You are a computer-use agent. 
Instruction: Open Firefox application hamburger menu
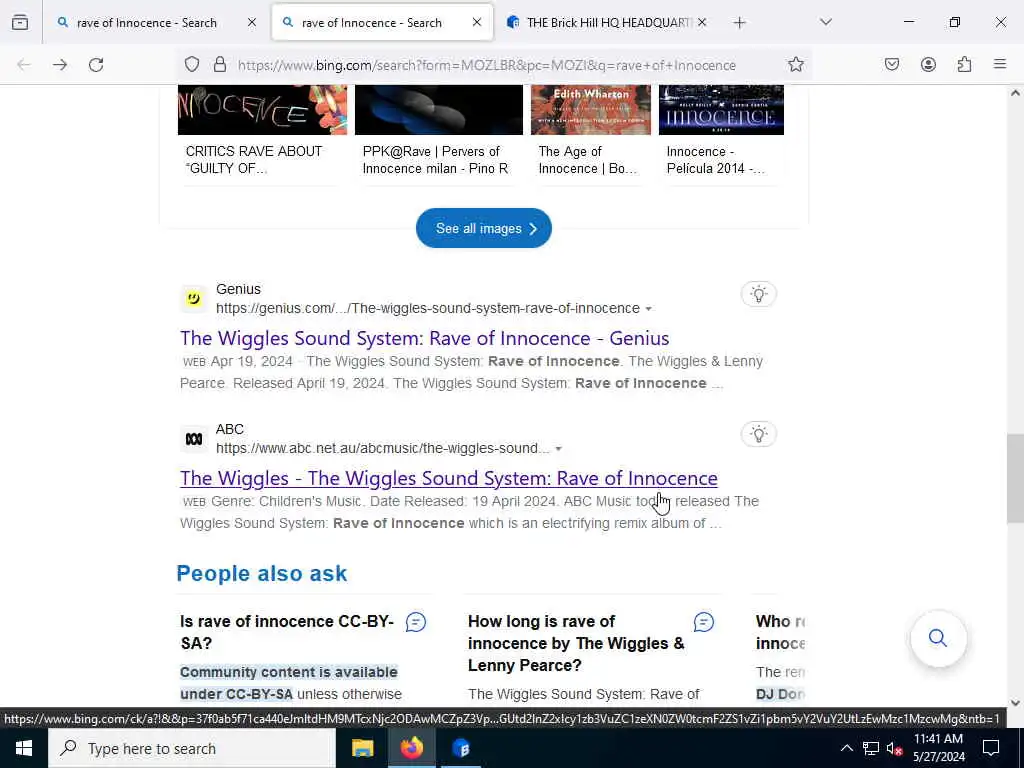coord(1000,65)
